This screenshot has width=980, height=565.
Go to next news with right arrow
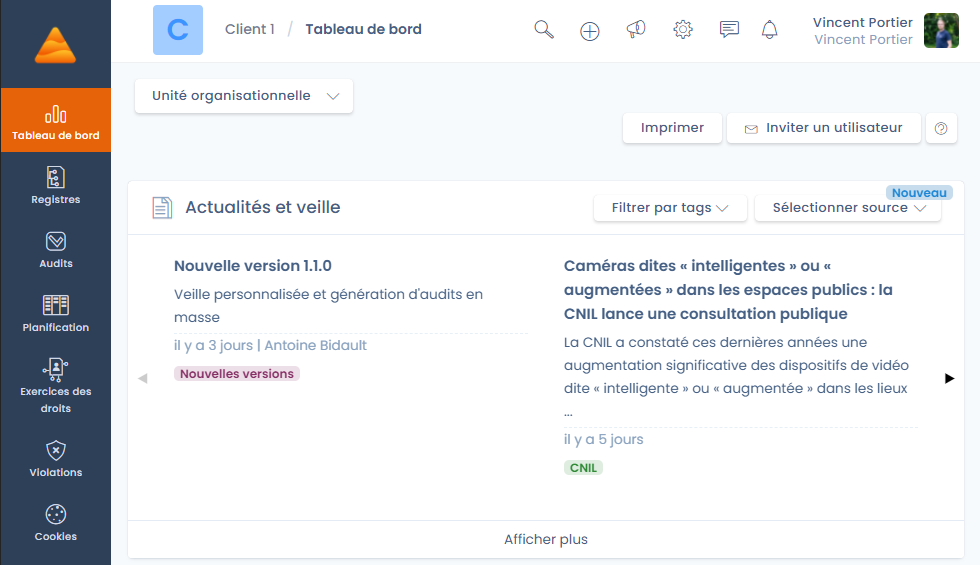click(949, 378)
